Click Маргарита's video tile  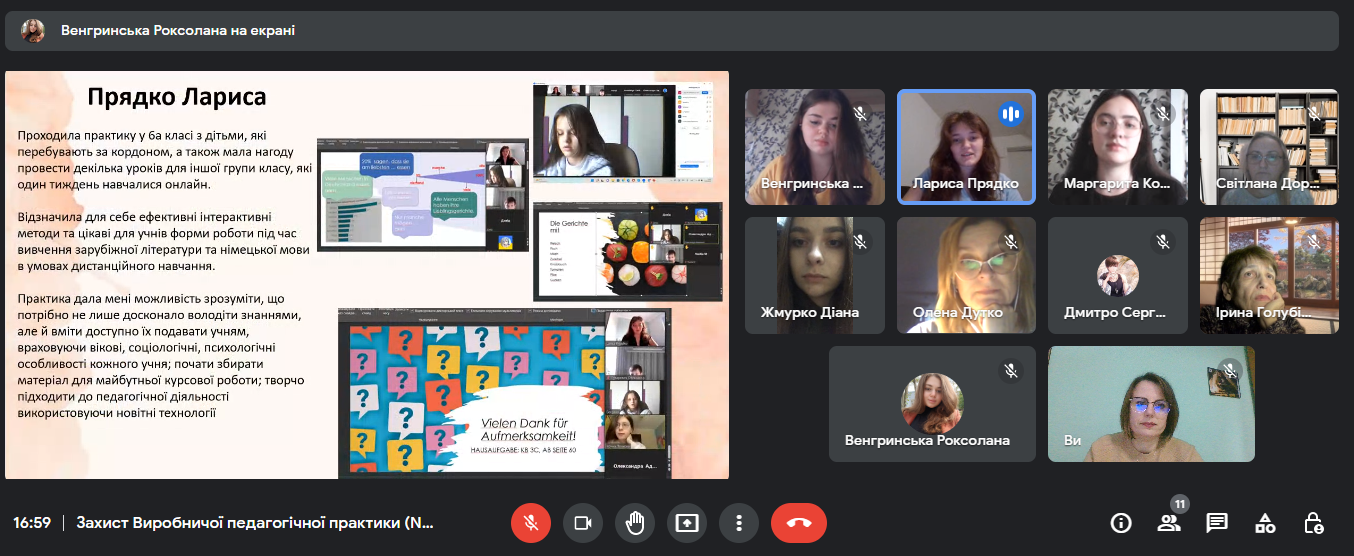pos(1117,147)
